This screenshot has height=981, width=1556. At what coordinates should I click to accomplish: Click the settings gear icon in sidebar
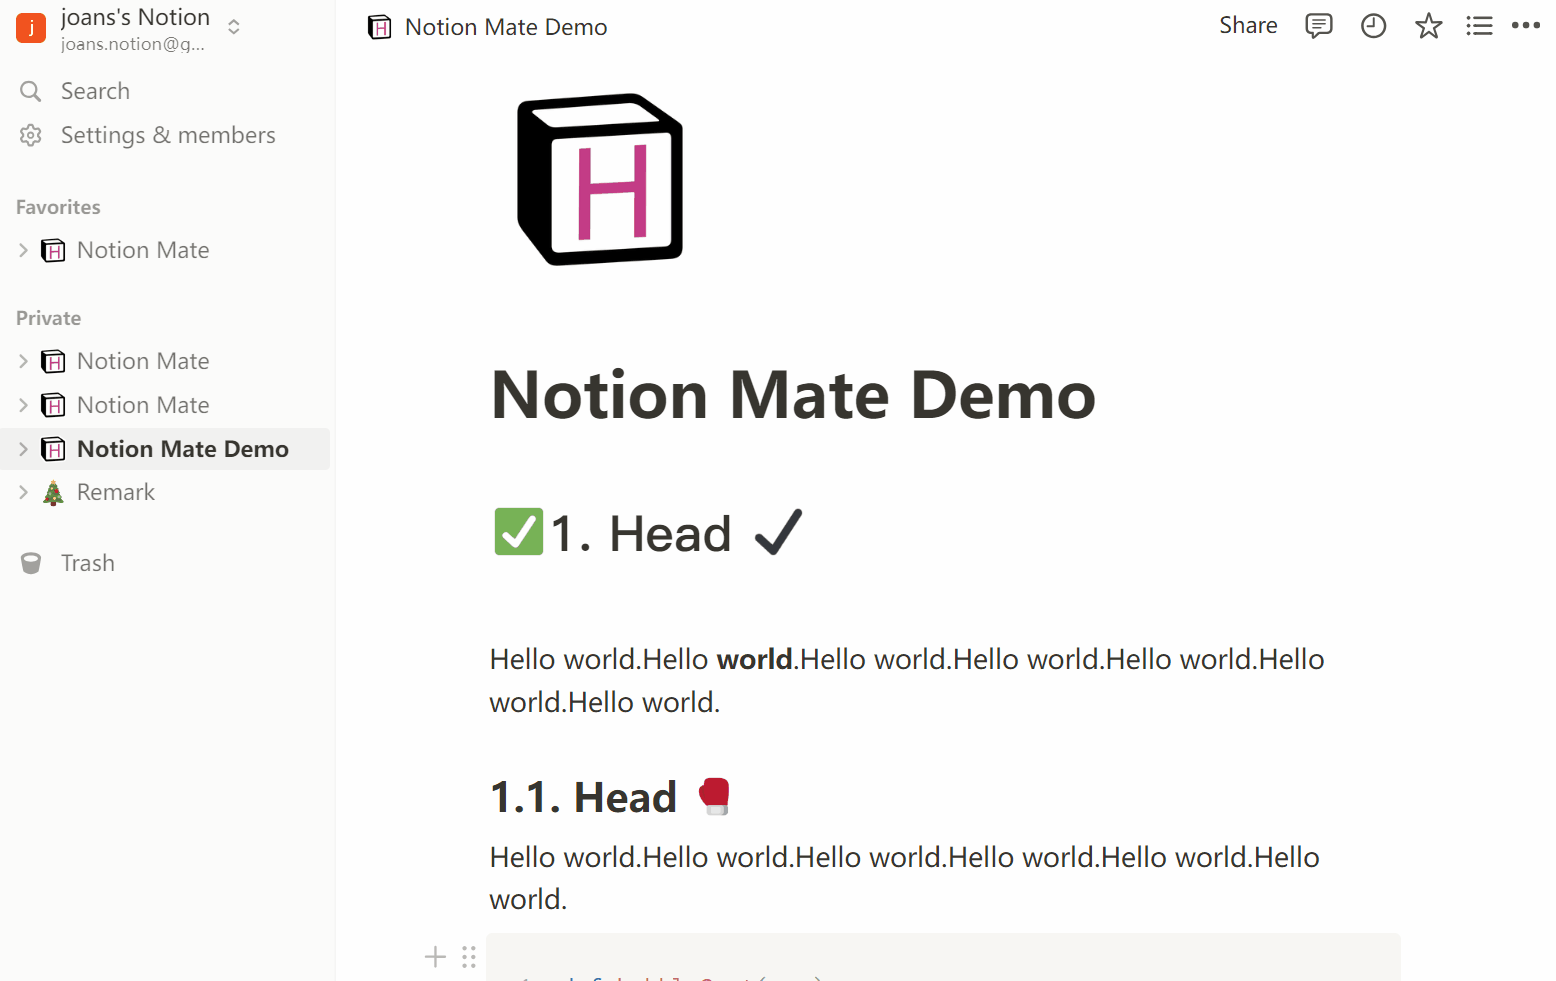[31, 135]
